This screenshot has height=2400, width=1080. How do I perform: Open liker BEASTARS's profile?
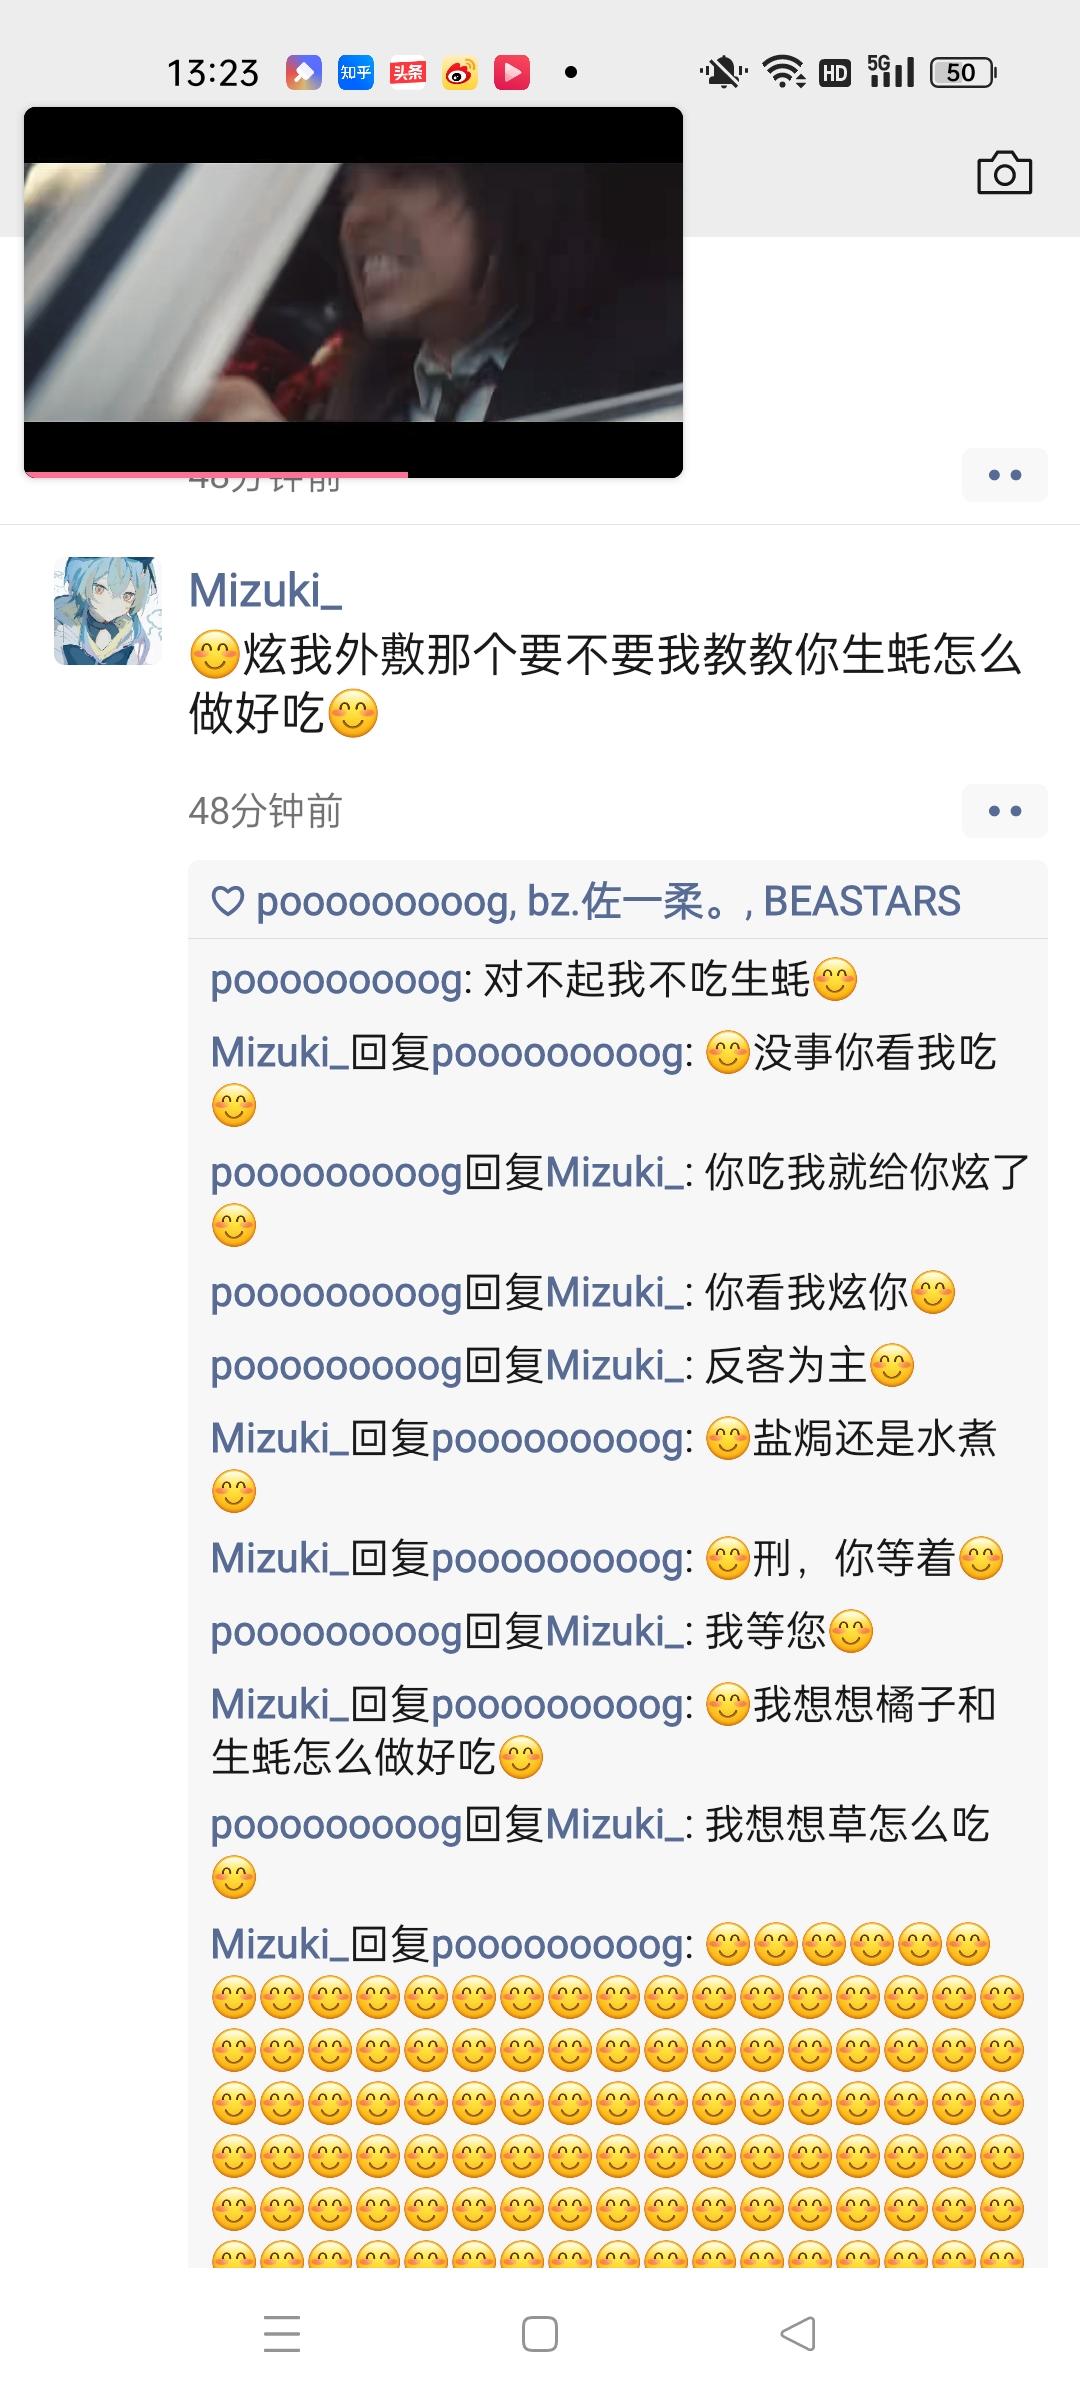(x=862, y=901)
